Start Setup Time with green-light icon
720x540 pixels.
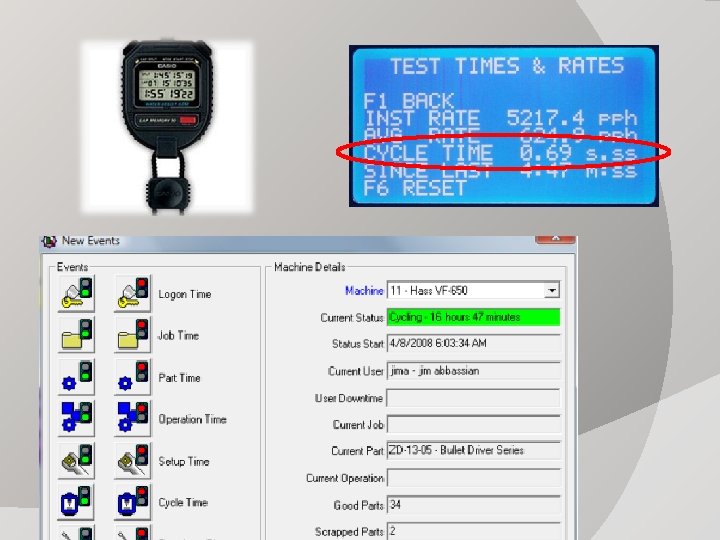click(x=76, y=461)
